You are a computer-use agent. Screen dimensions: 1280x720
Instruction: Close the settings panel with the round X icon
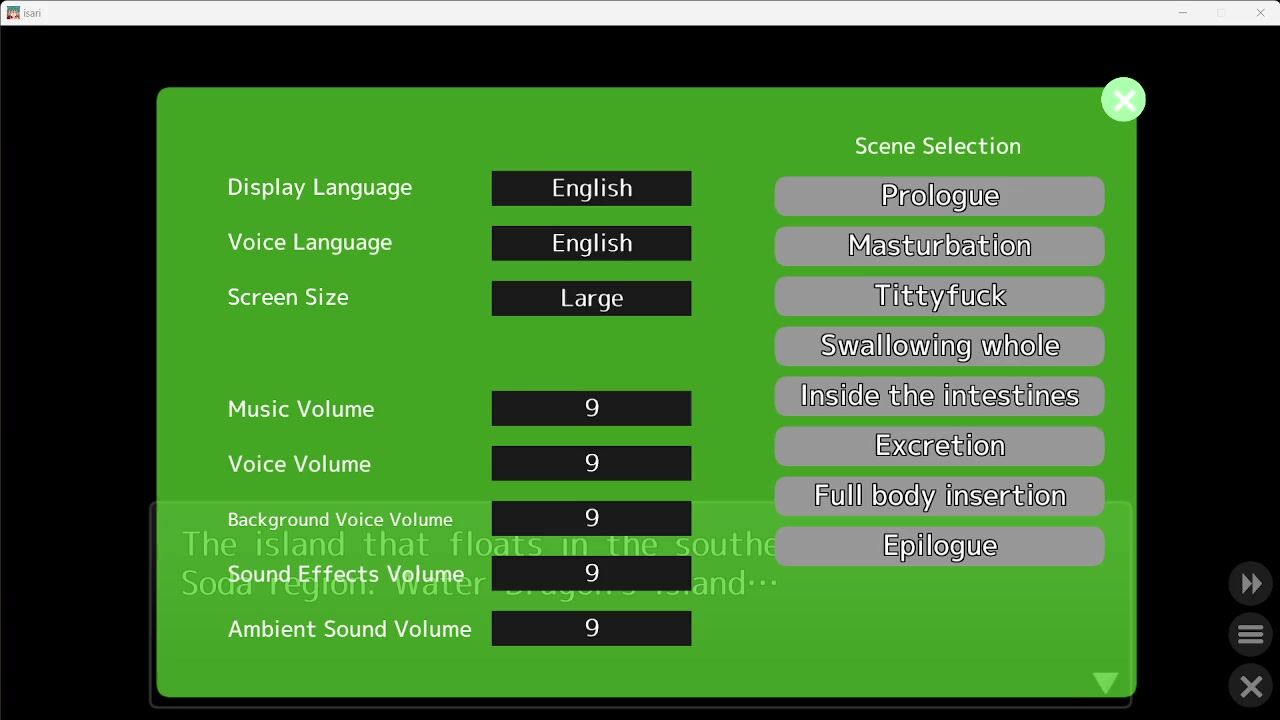pyautogui.click(x=1123, y=100)
